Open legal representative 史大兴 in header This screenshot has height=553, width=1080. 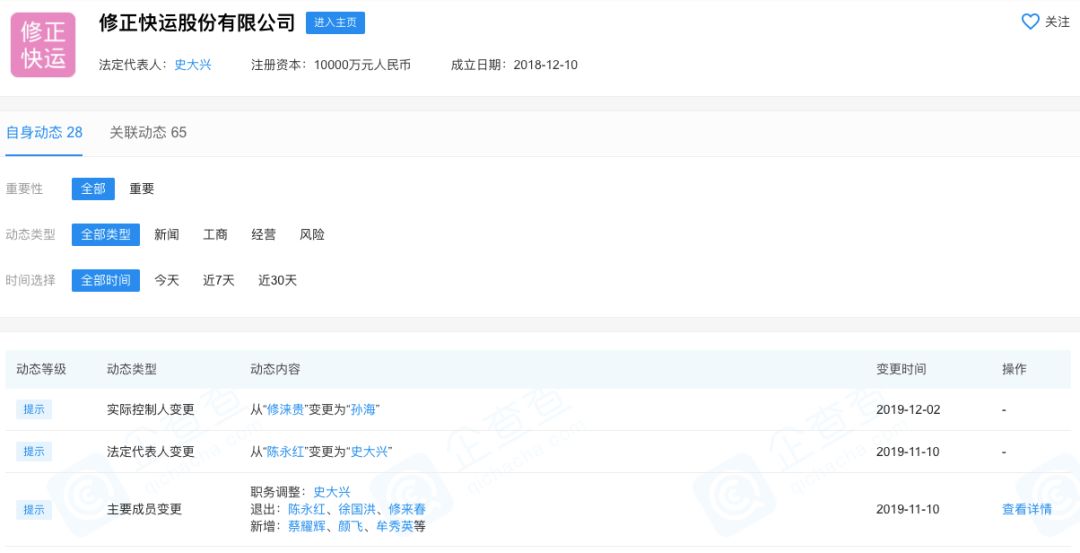click(x=193, y=65)
